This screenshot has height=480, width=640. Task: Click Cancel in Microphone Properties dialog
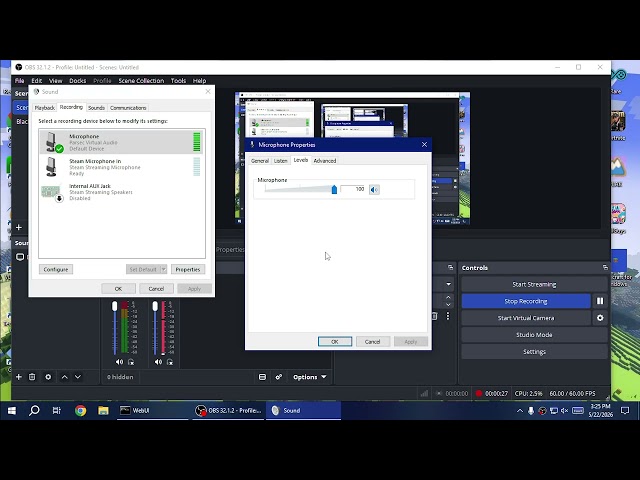click(373, 342)
